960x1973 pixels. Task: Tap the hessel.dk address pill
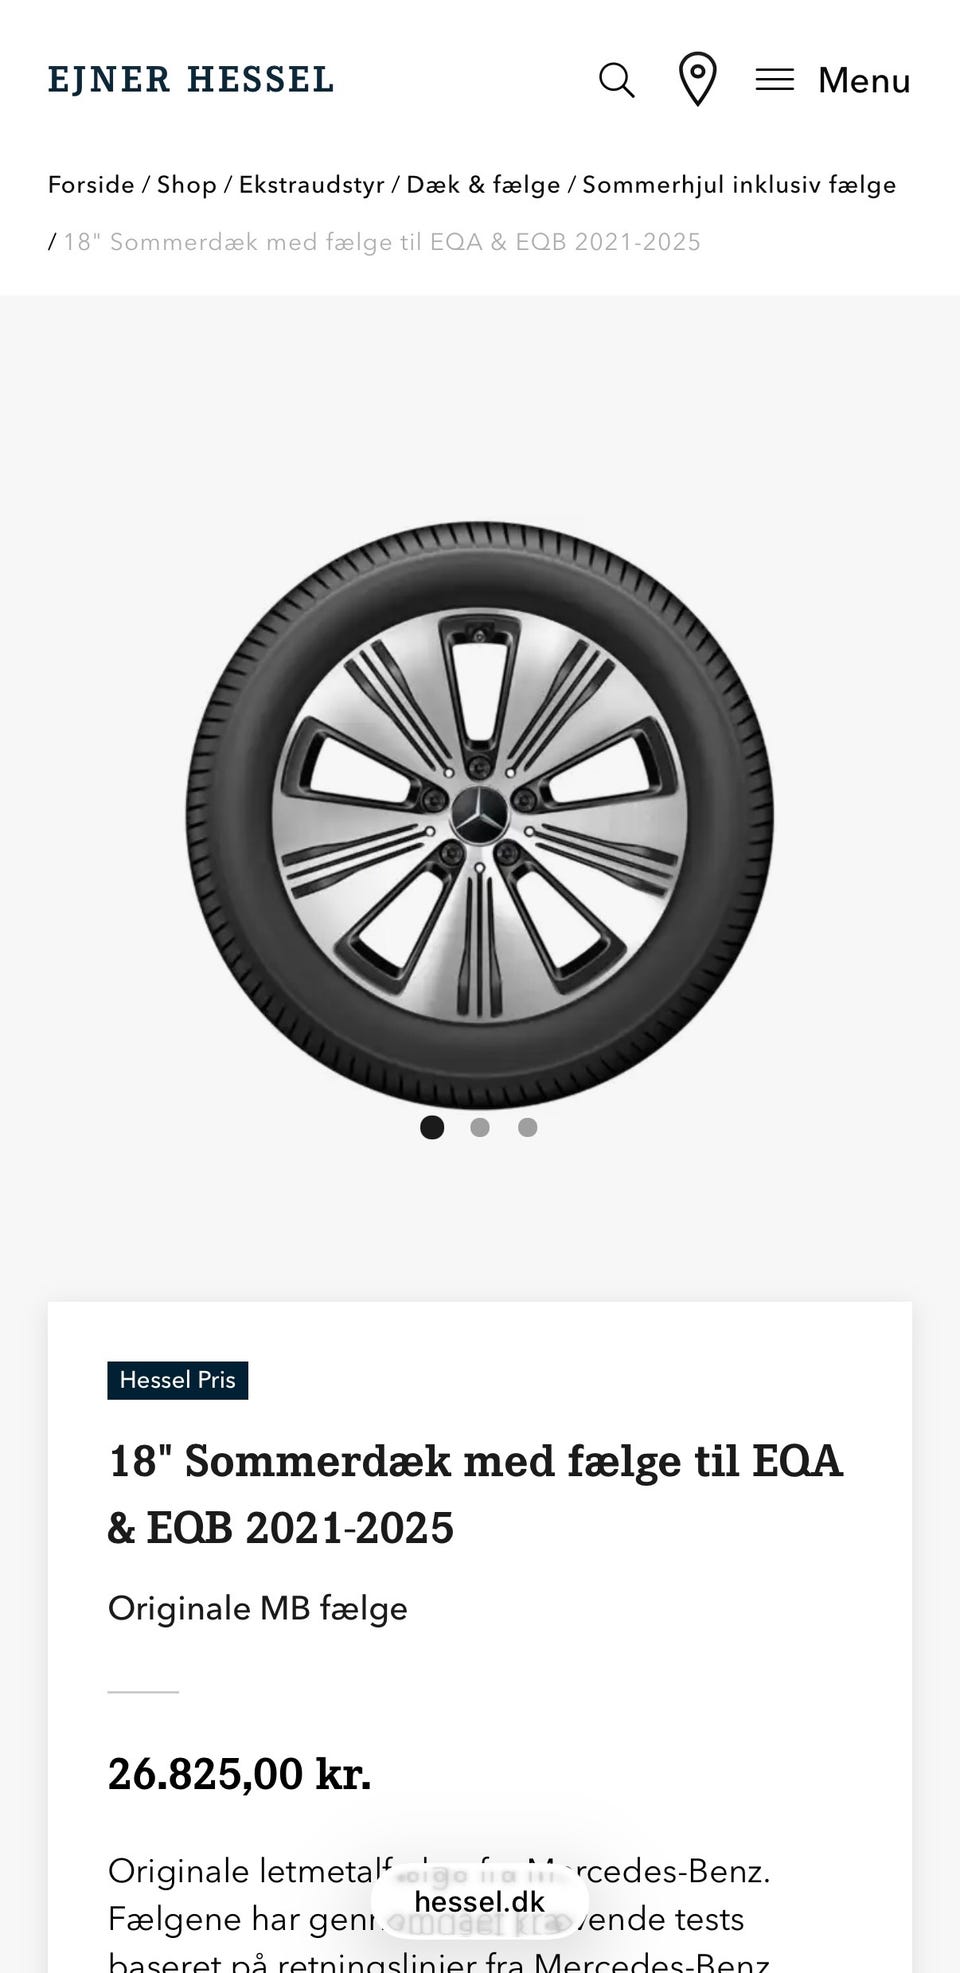(x=479, y=1901)
